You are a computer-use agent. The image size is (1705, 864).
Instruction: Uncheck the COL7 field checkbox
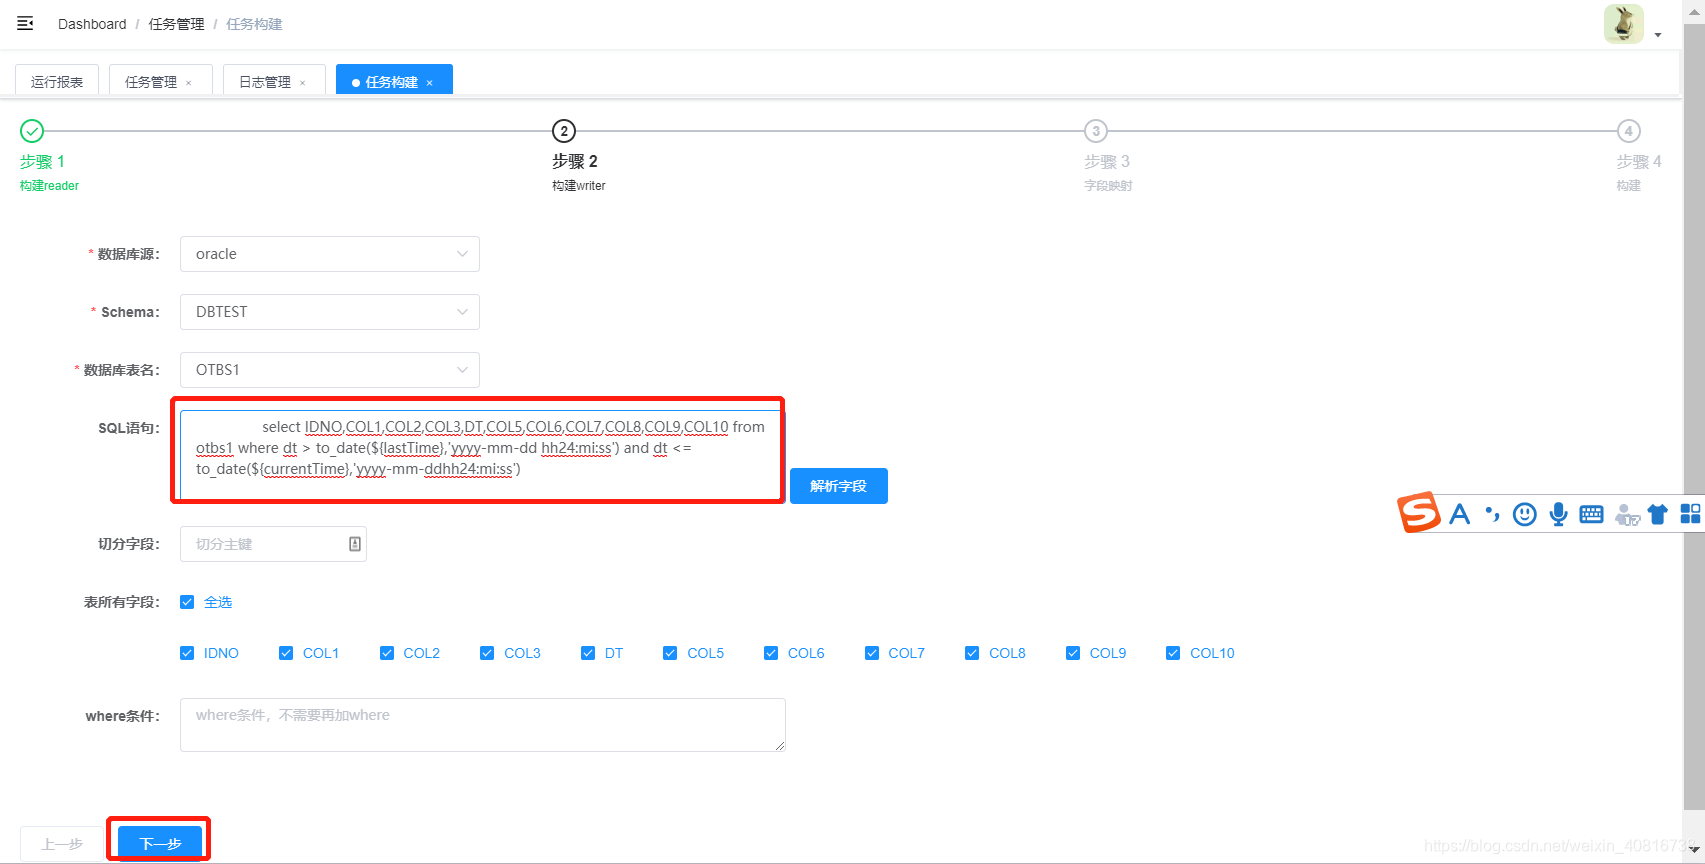872,653
